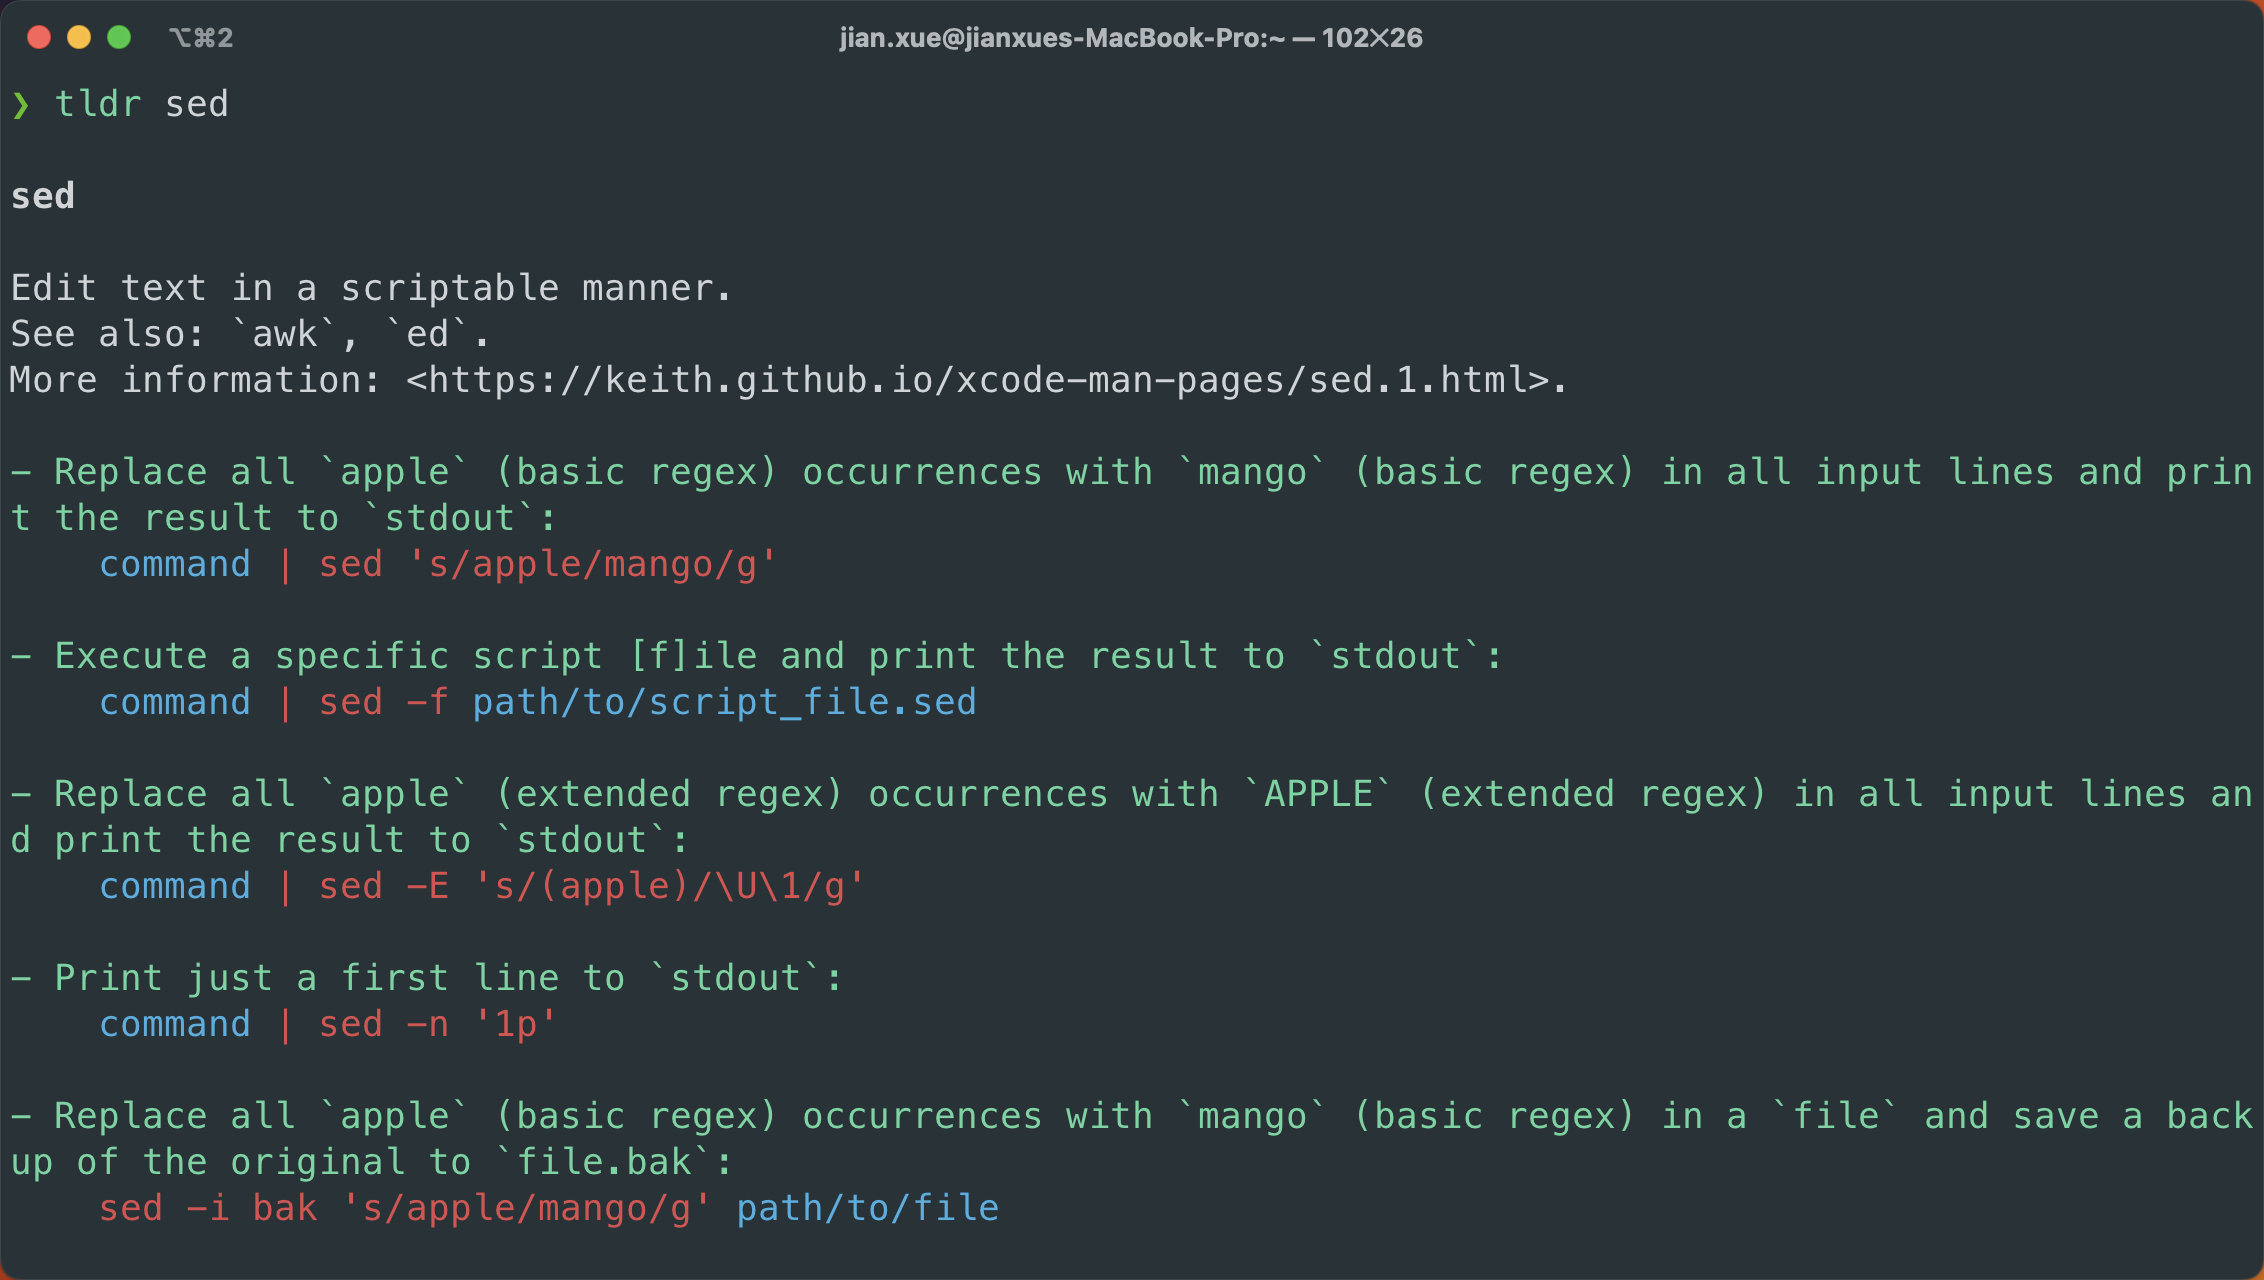Screen dimensions: 2264x1280
Task: Click the green fullscreen window button
Action: (x=119, y=37)
